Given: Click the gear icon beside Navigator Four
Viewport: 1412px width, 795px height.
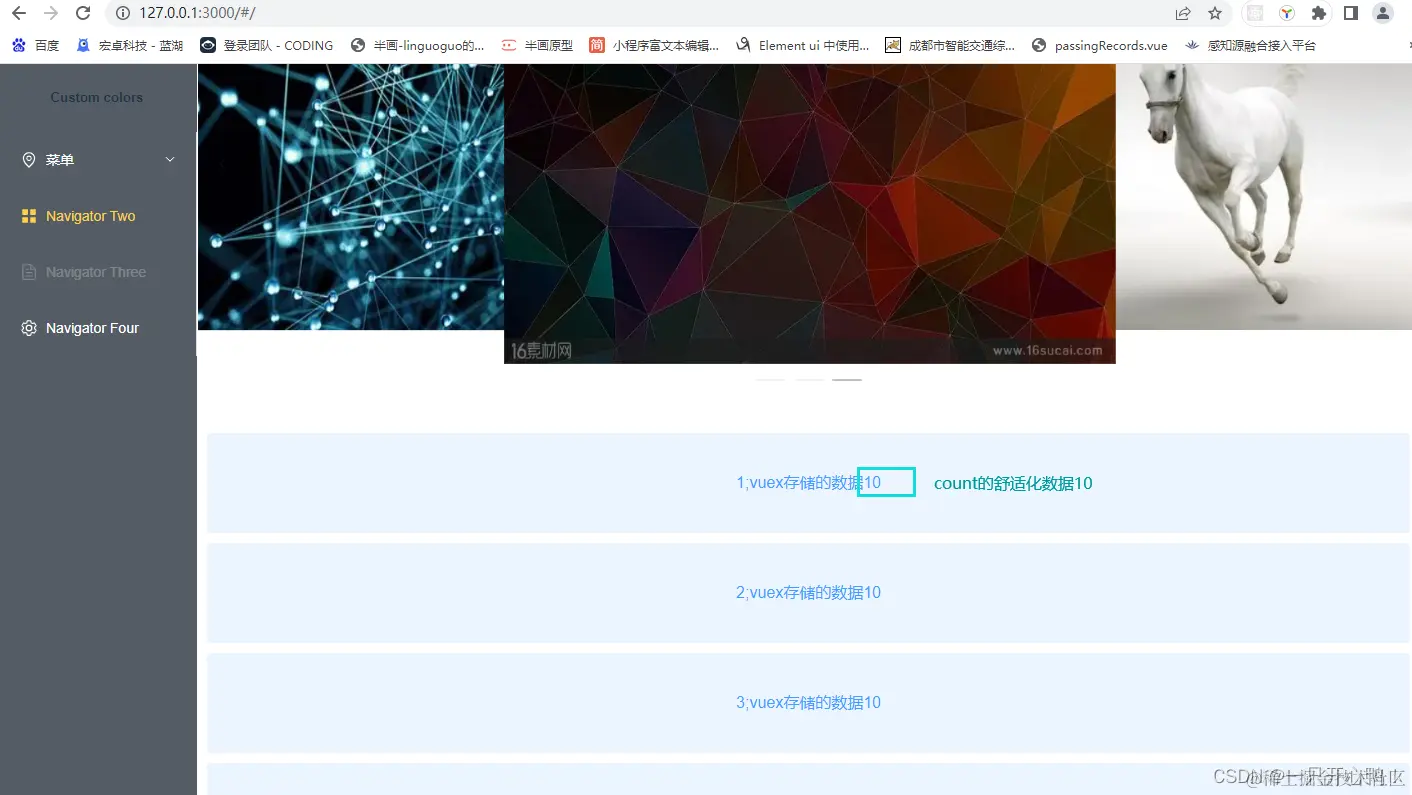Looking at the screenshot, I should [x=29, y=328].
